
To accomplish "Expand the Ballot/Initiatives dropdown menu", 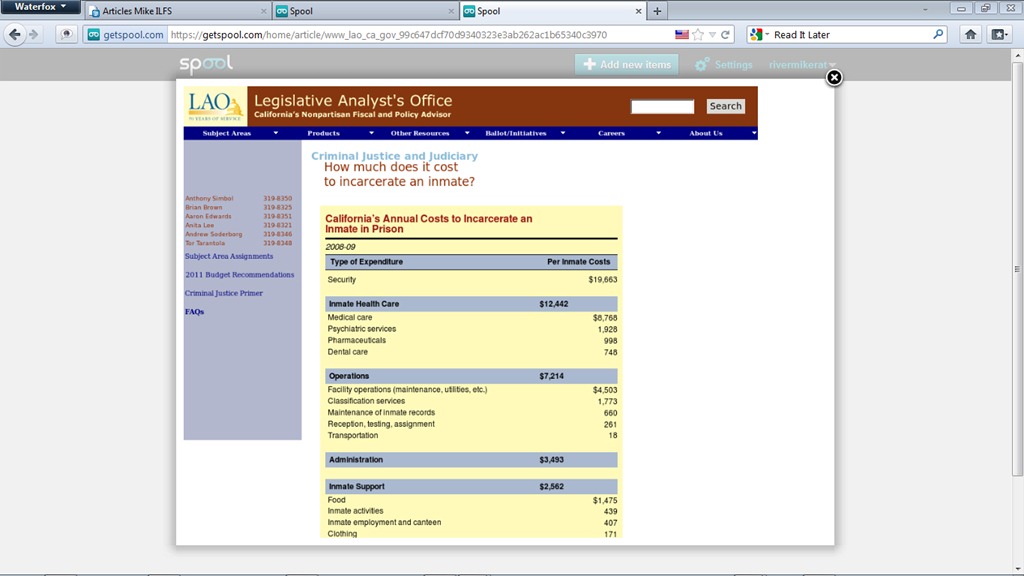I will tap(525, 133).
